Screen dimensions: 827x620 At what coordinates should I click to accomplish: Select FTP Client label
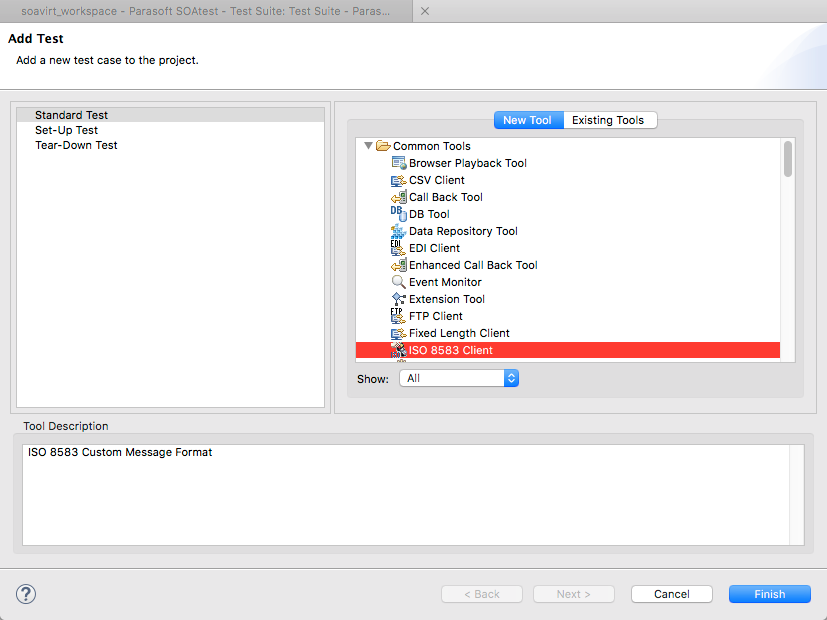coord(436,316)
